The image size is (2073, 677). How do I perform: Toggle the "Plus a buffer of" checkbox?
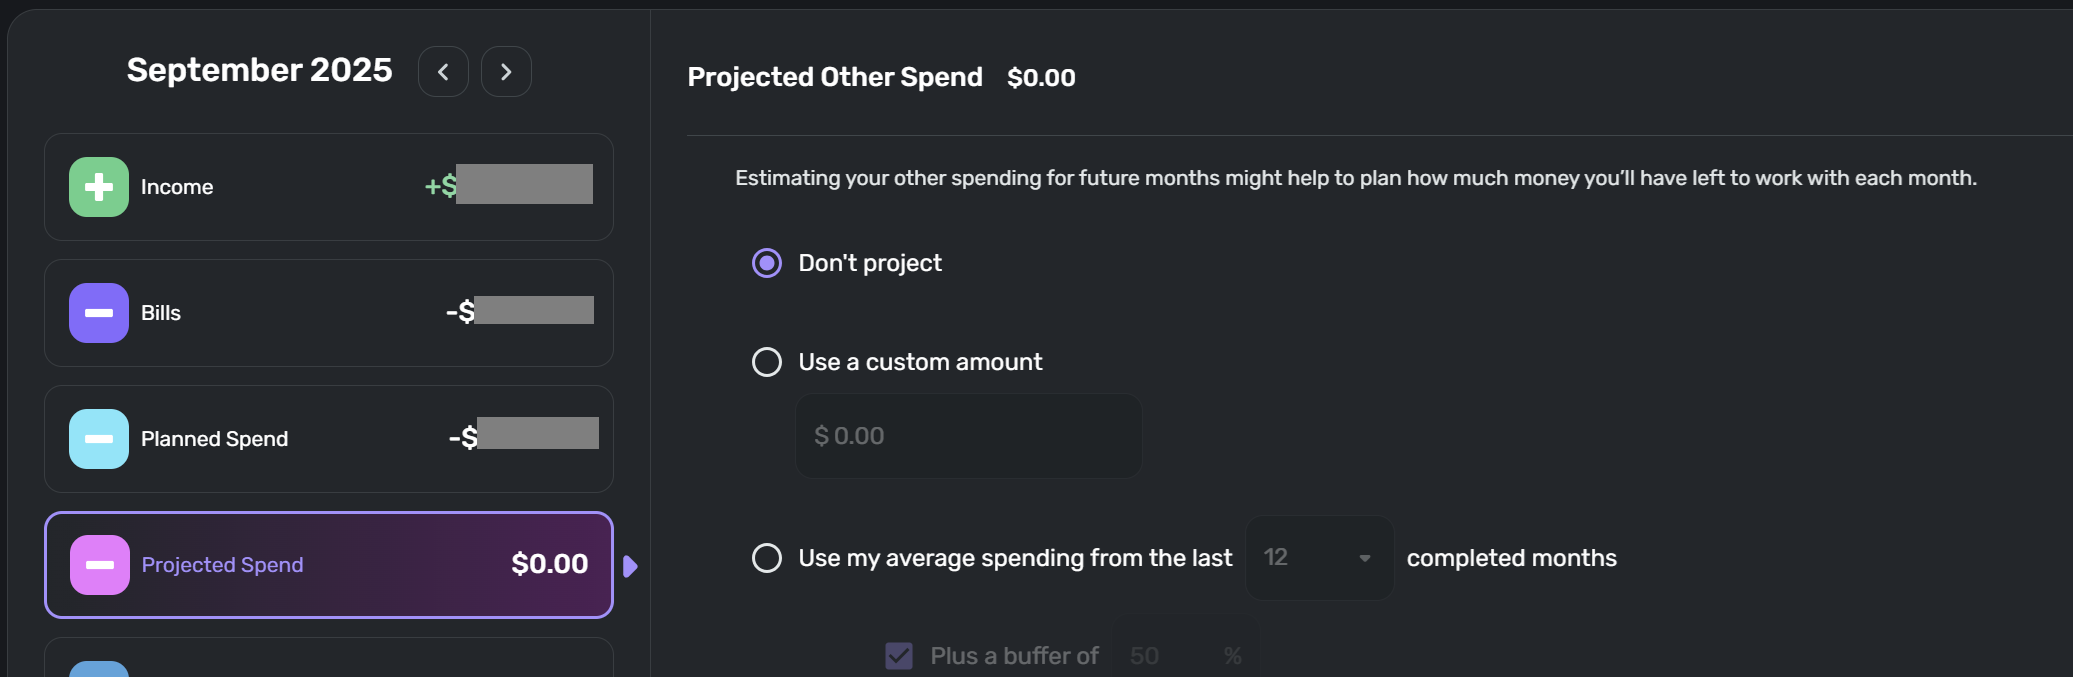[x=899, y=656]
